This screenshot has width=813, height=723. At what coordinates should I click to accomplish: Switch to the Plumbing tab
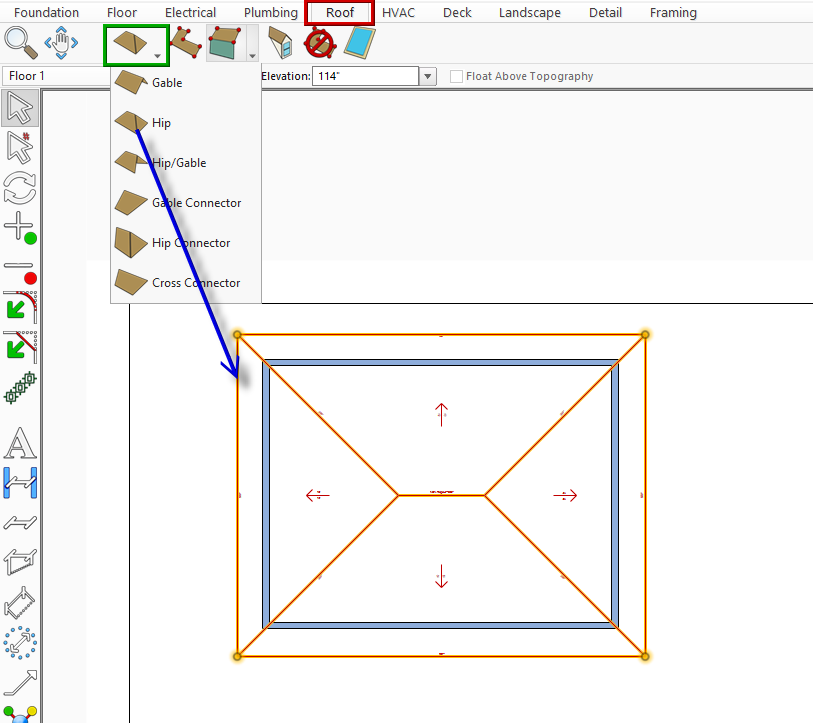(271, 12)
